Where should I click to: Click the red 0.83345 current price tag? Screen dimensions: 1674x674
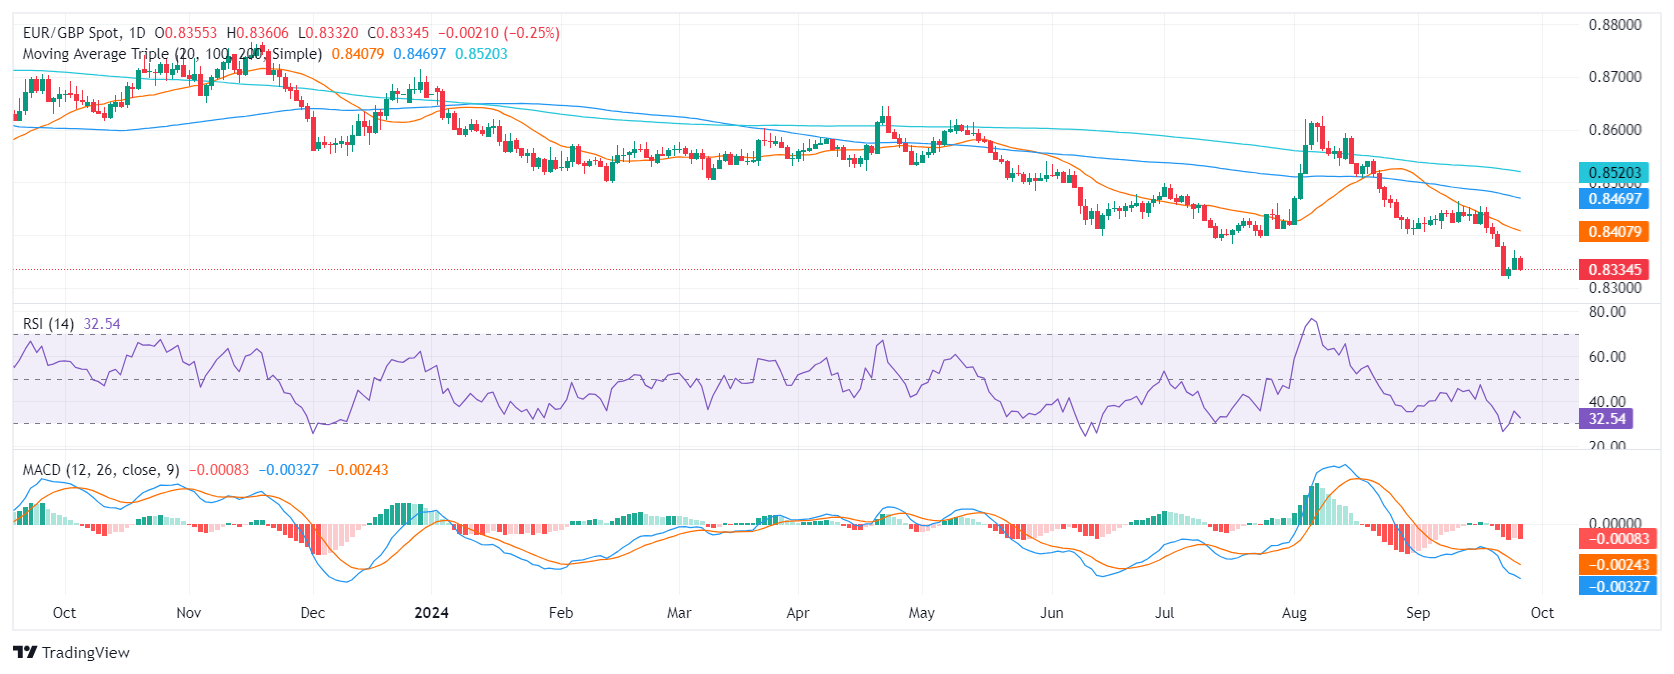click(x=1614, y=270)
